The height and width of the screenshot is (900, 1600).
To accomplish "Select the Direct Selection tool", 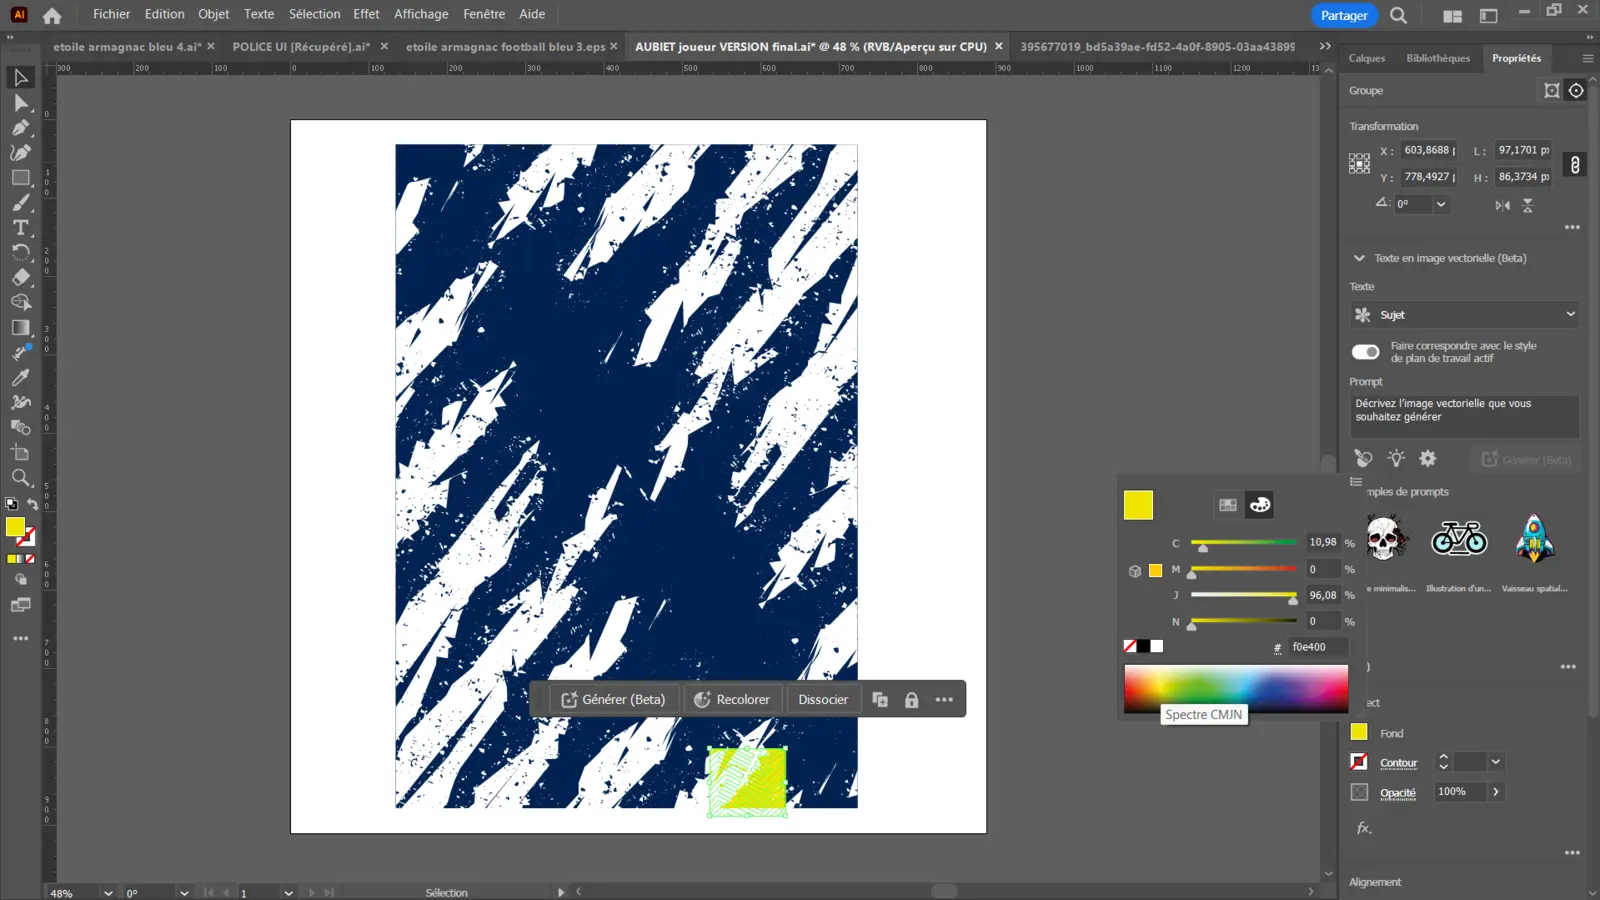I will coord(21,103).
